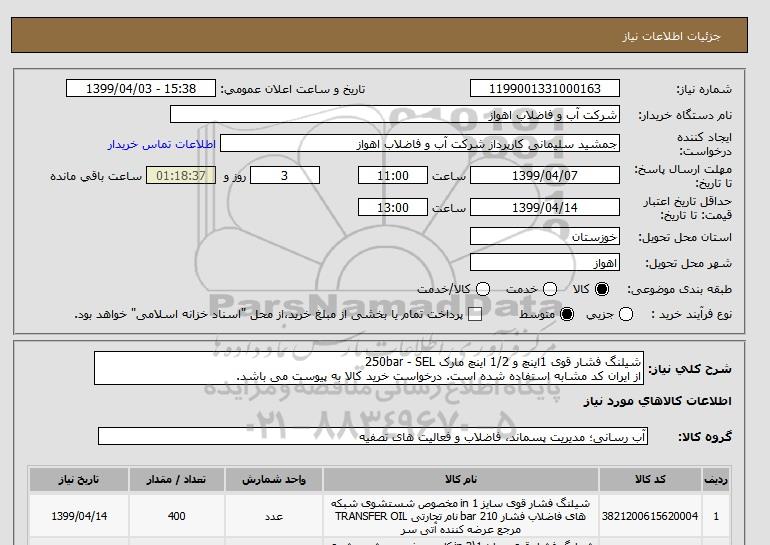Image resolution: width=770 pixels, height=545 pixels.
Task: Click the deadline hour field 11:00
Action: click(393, 176)
